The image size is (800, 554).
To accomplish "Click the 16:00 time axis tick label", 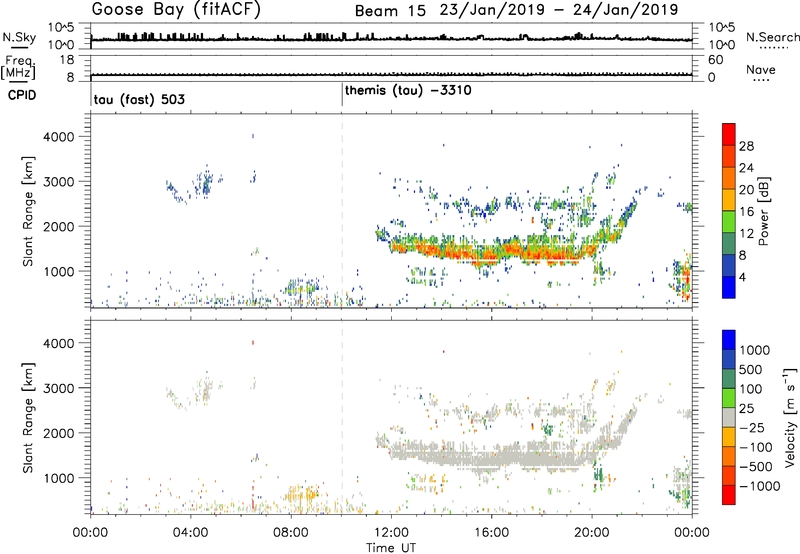I will 491,533.
